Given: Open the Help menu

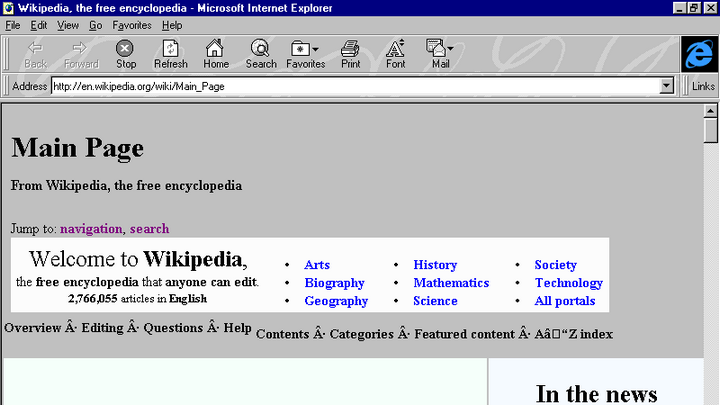Looking at the screenshot, I should 172,25.
